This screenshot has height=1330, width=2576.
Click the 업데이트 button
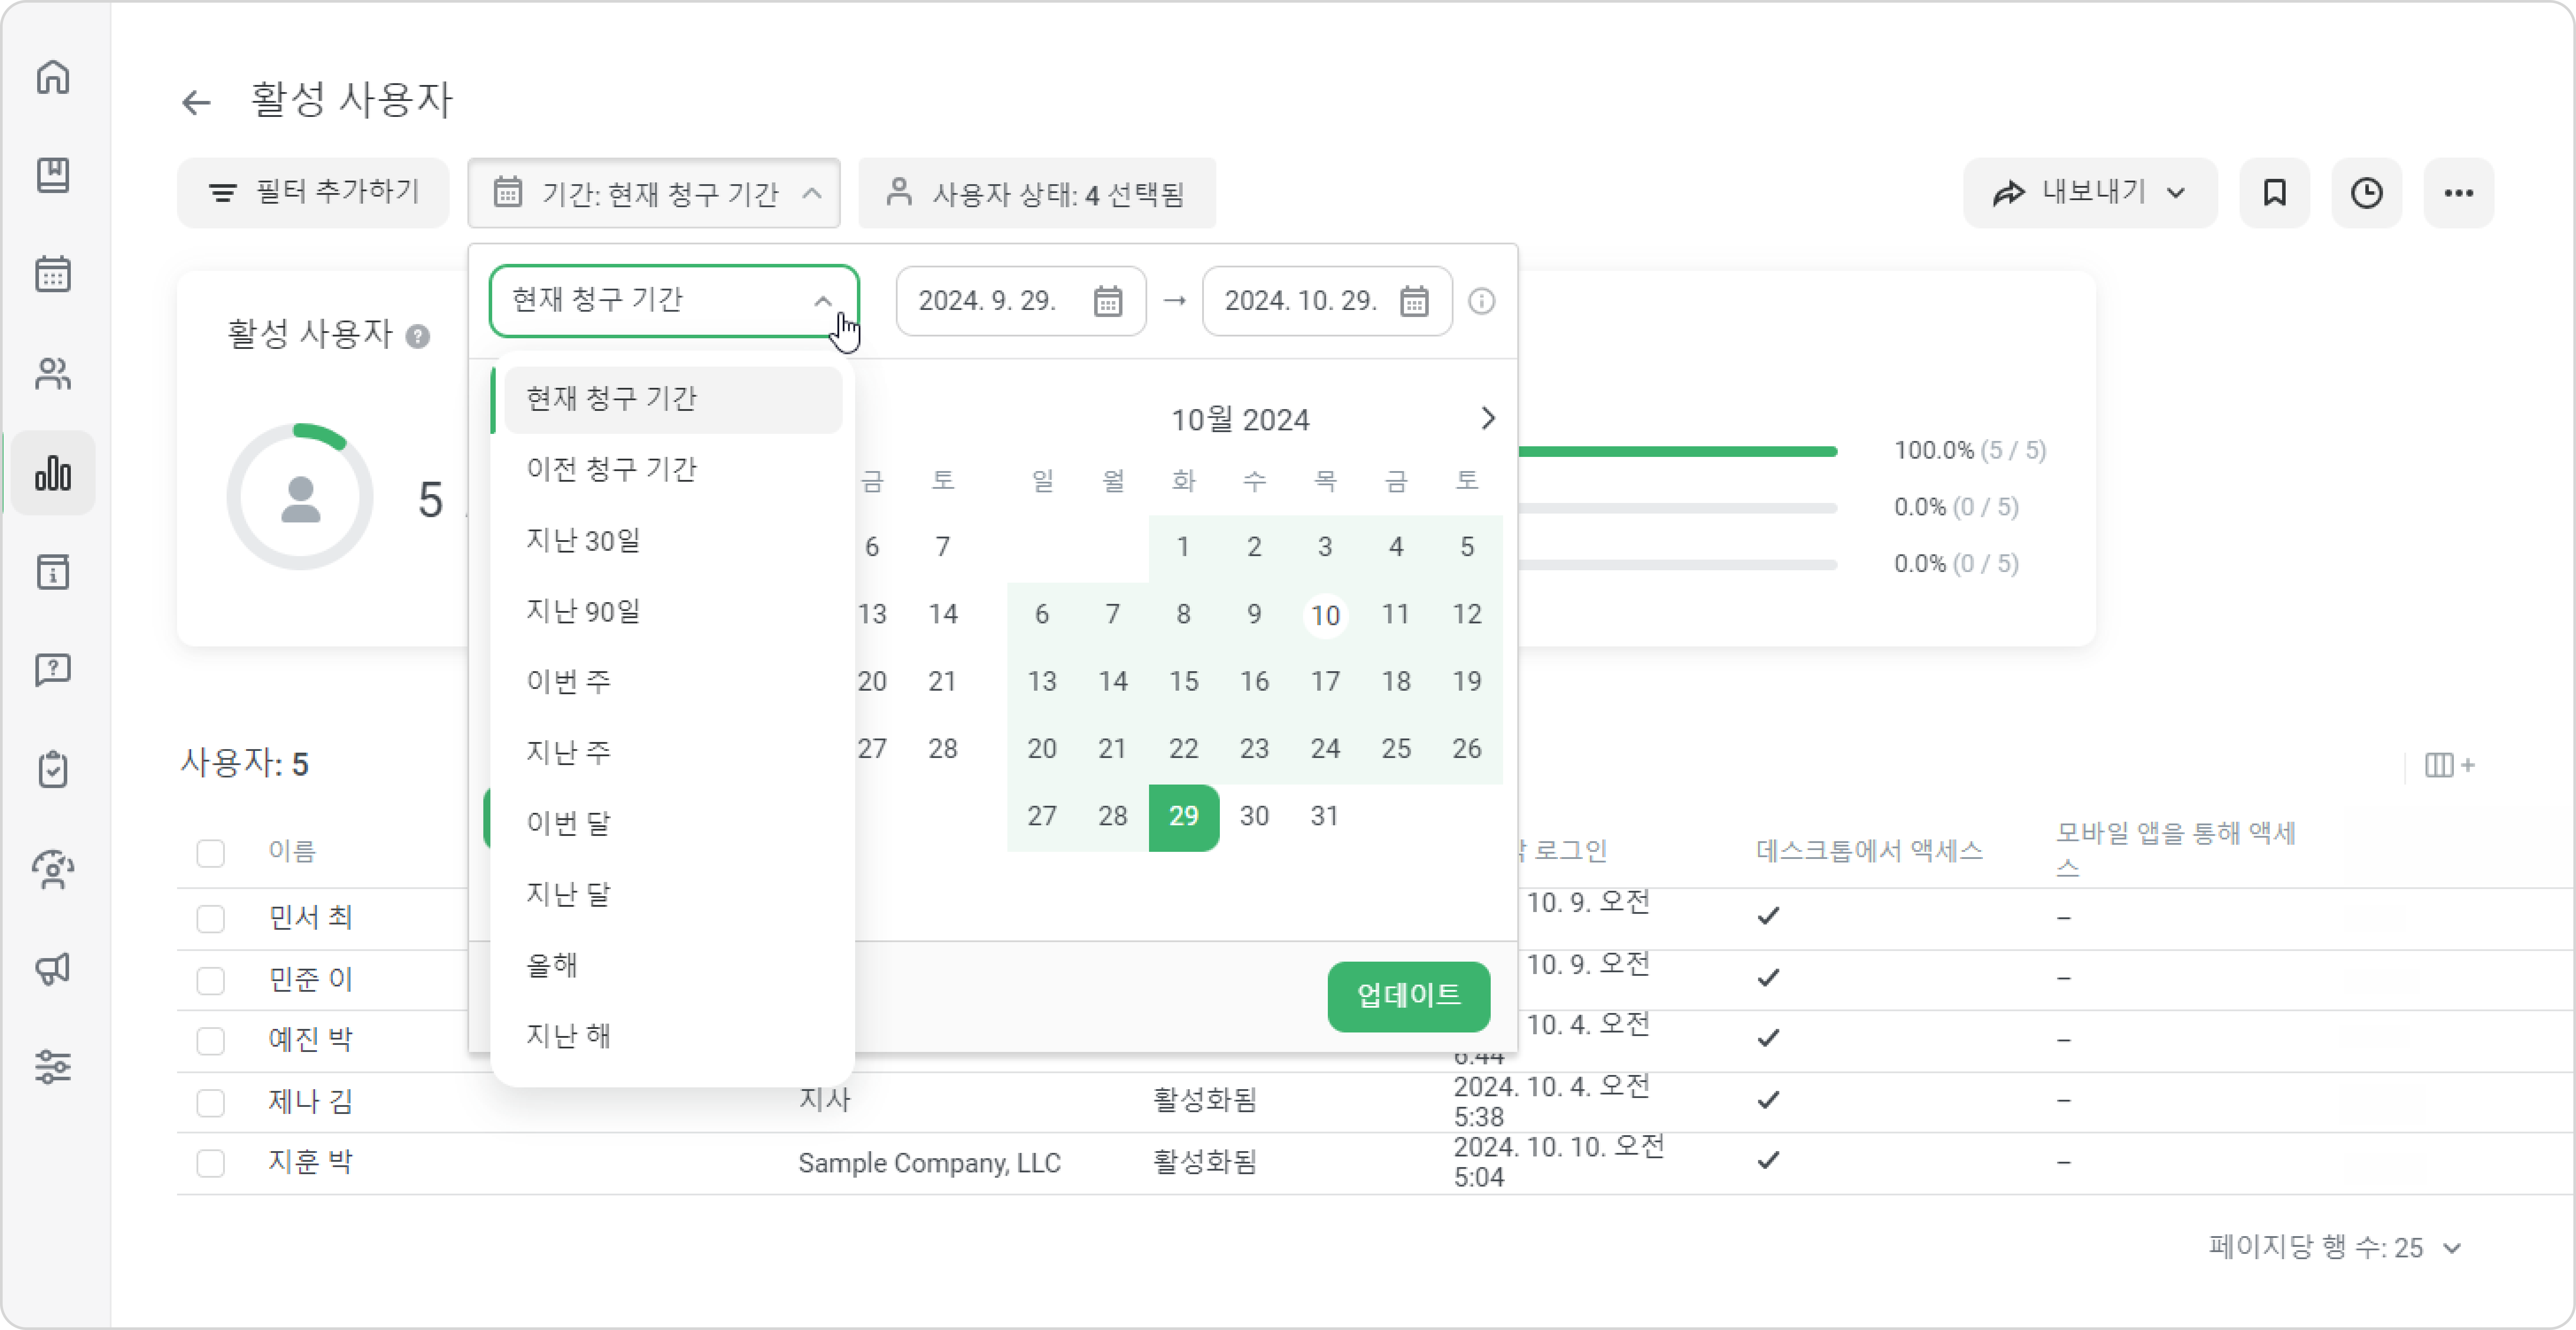coord(1408,996)
